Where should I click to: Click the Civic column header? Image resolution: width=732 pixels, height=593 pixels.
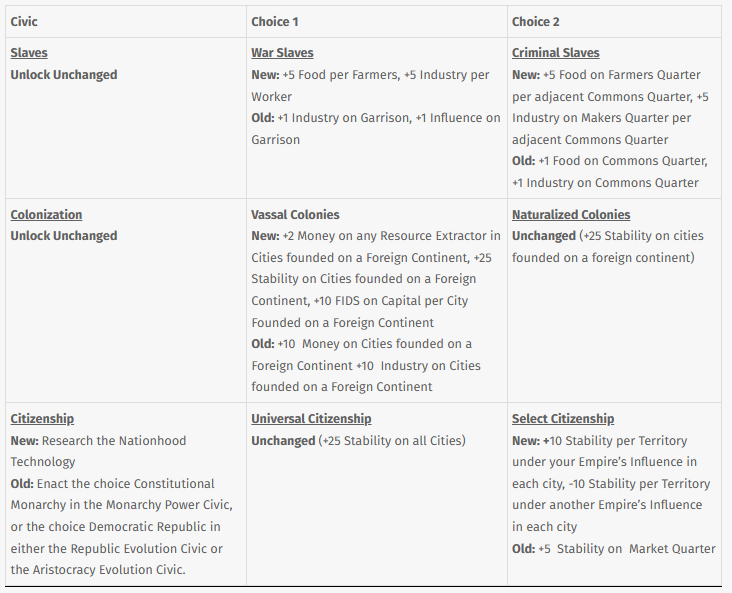24,21
